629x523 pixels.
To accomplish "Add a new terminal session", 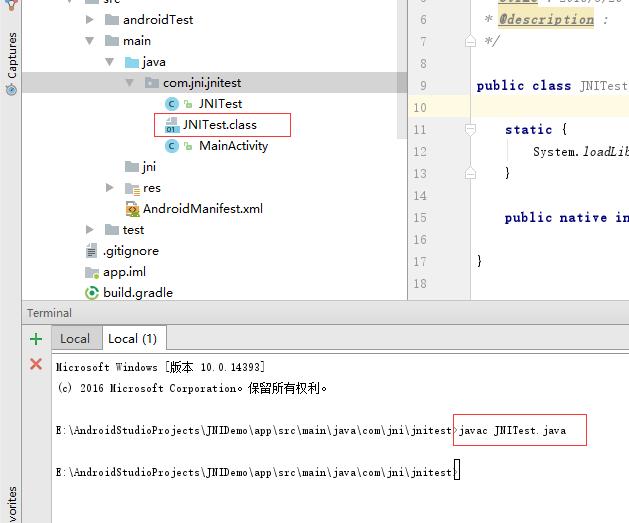I will point(36,339).
